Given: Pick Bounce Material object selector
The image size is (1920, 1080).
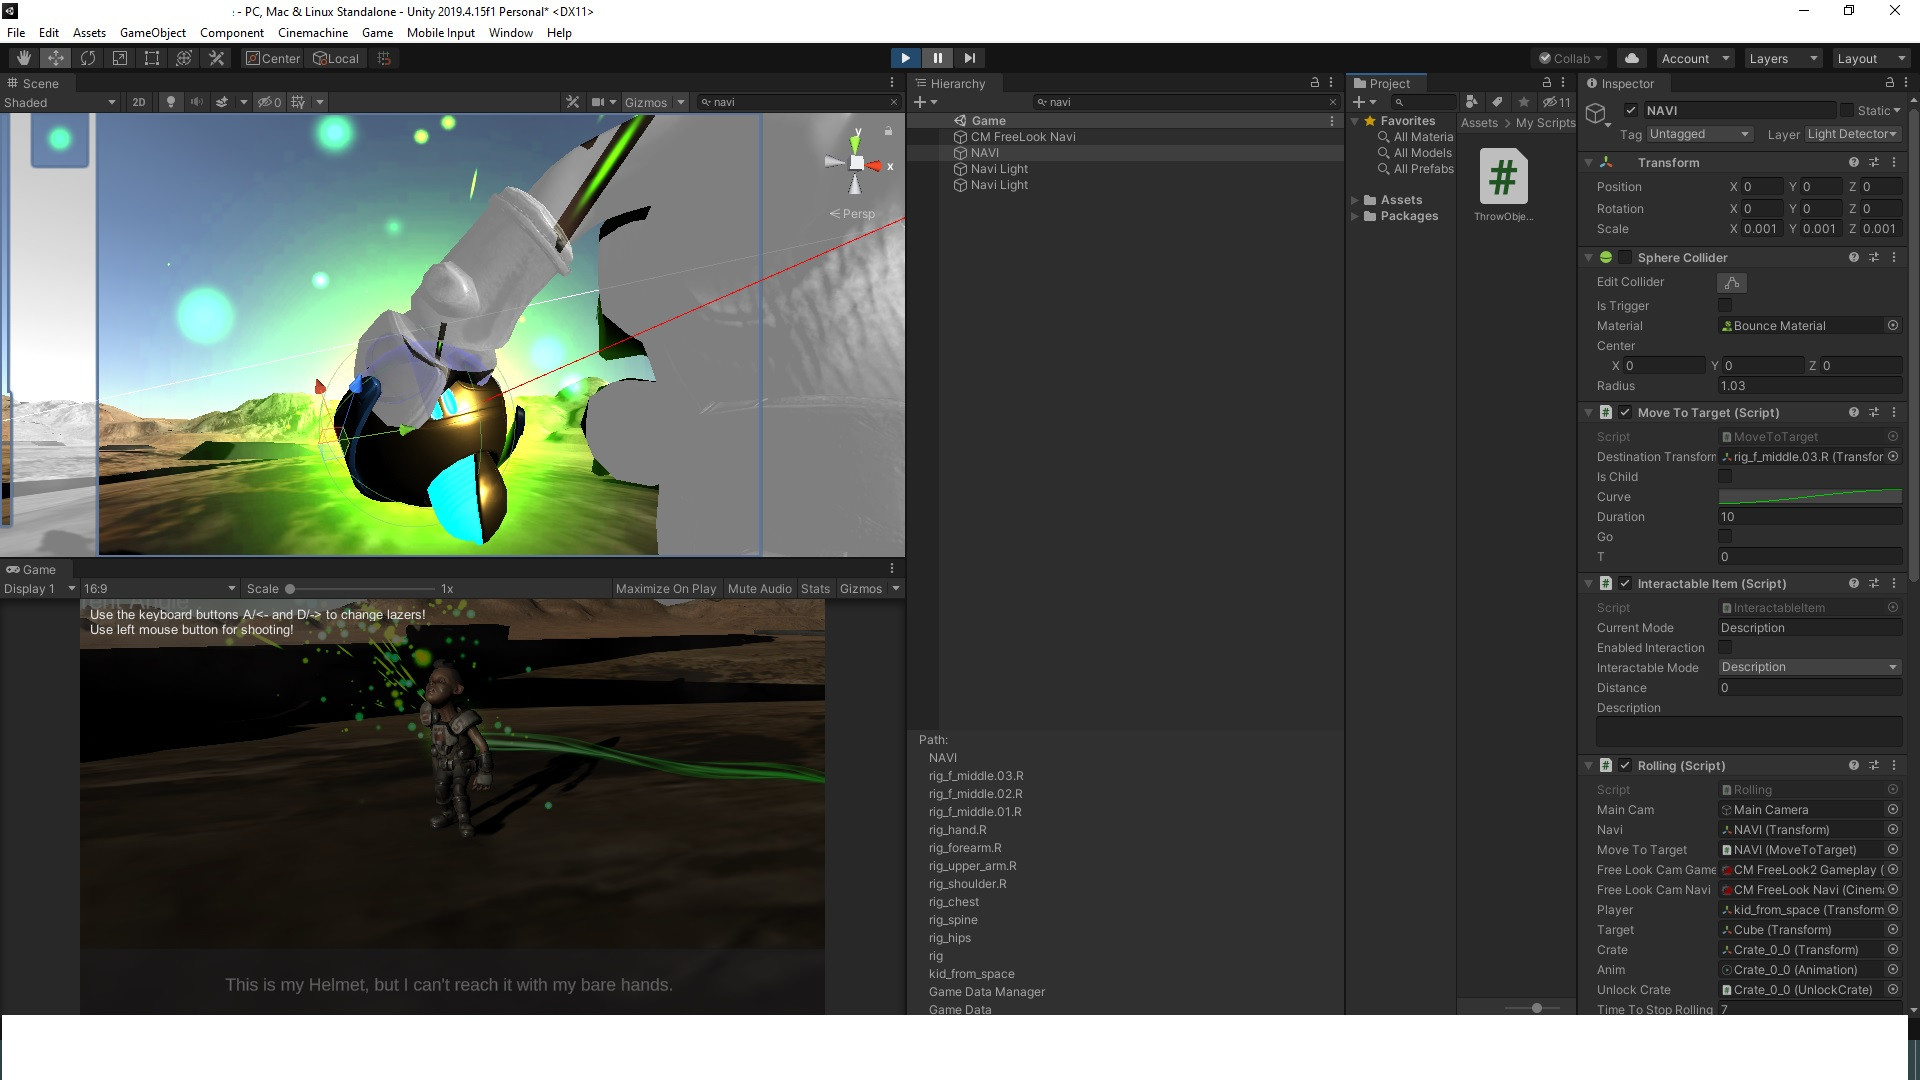Looking at the screenshot, I should [1893, 326].
